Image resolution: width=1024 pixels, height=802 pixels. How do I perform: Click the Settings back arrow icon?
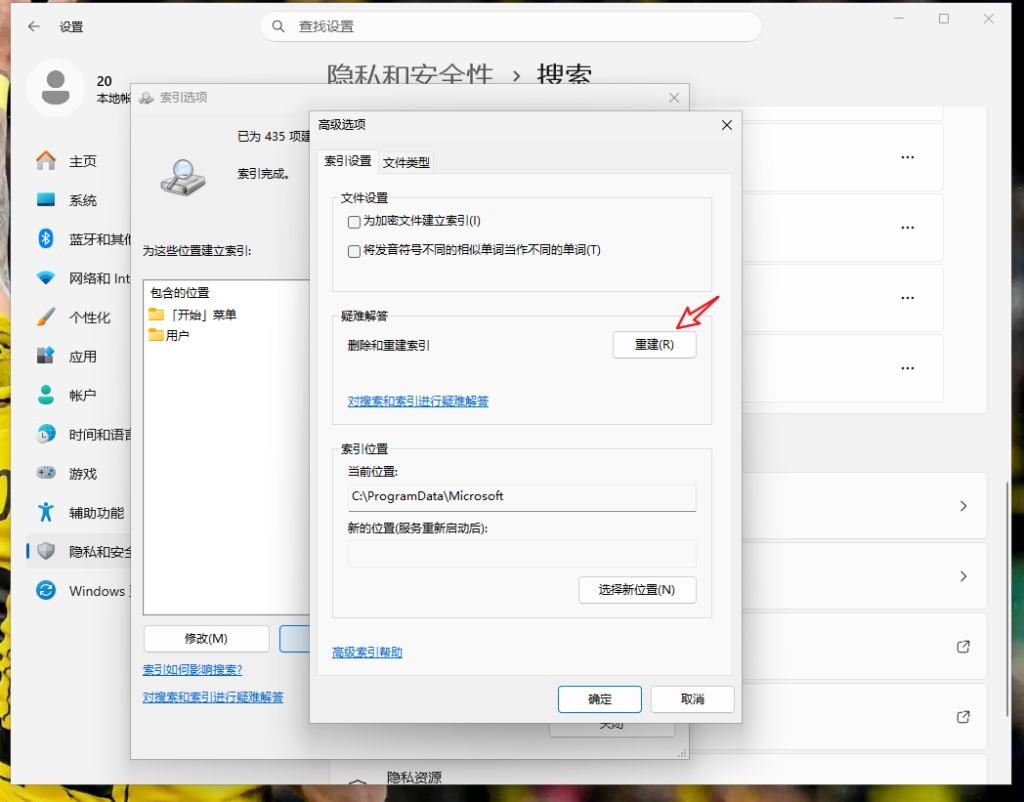pyautogui.click(x=34, y=27)
